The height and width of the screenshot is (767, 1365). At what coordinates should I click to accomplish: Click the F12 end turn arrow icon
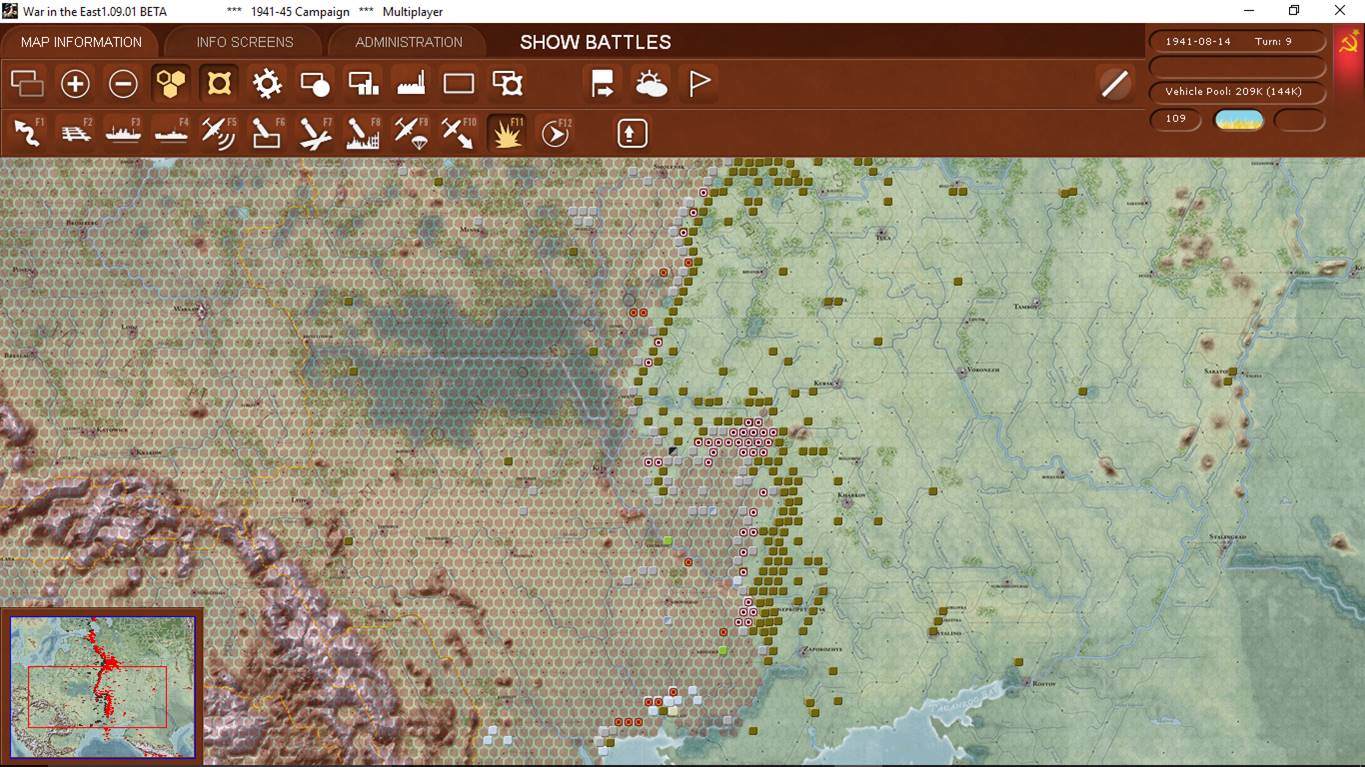[x=555, y=132]
